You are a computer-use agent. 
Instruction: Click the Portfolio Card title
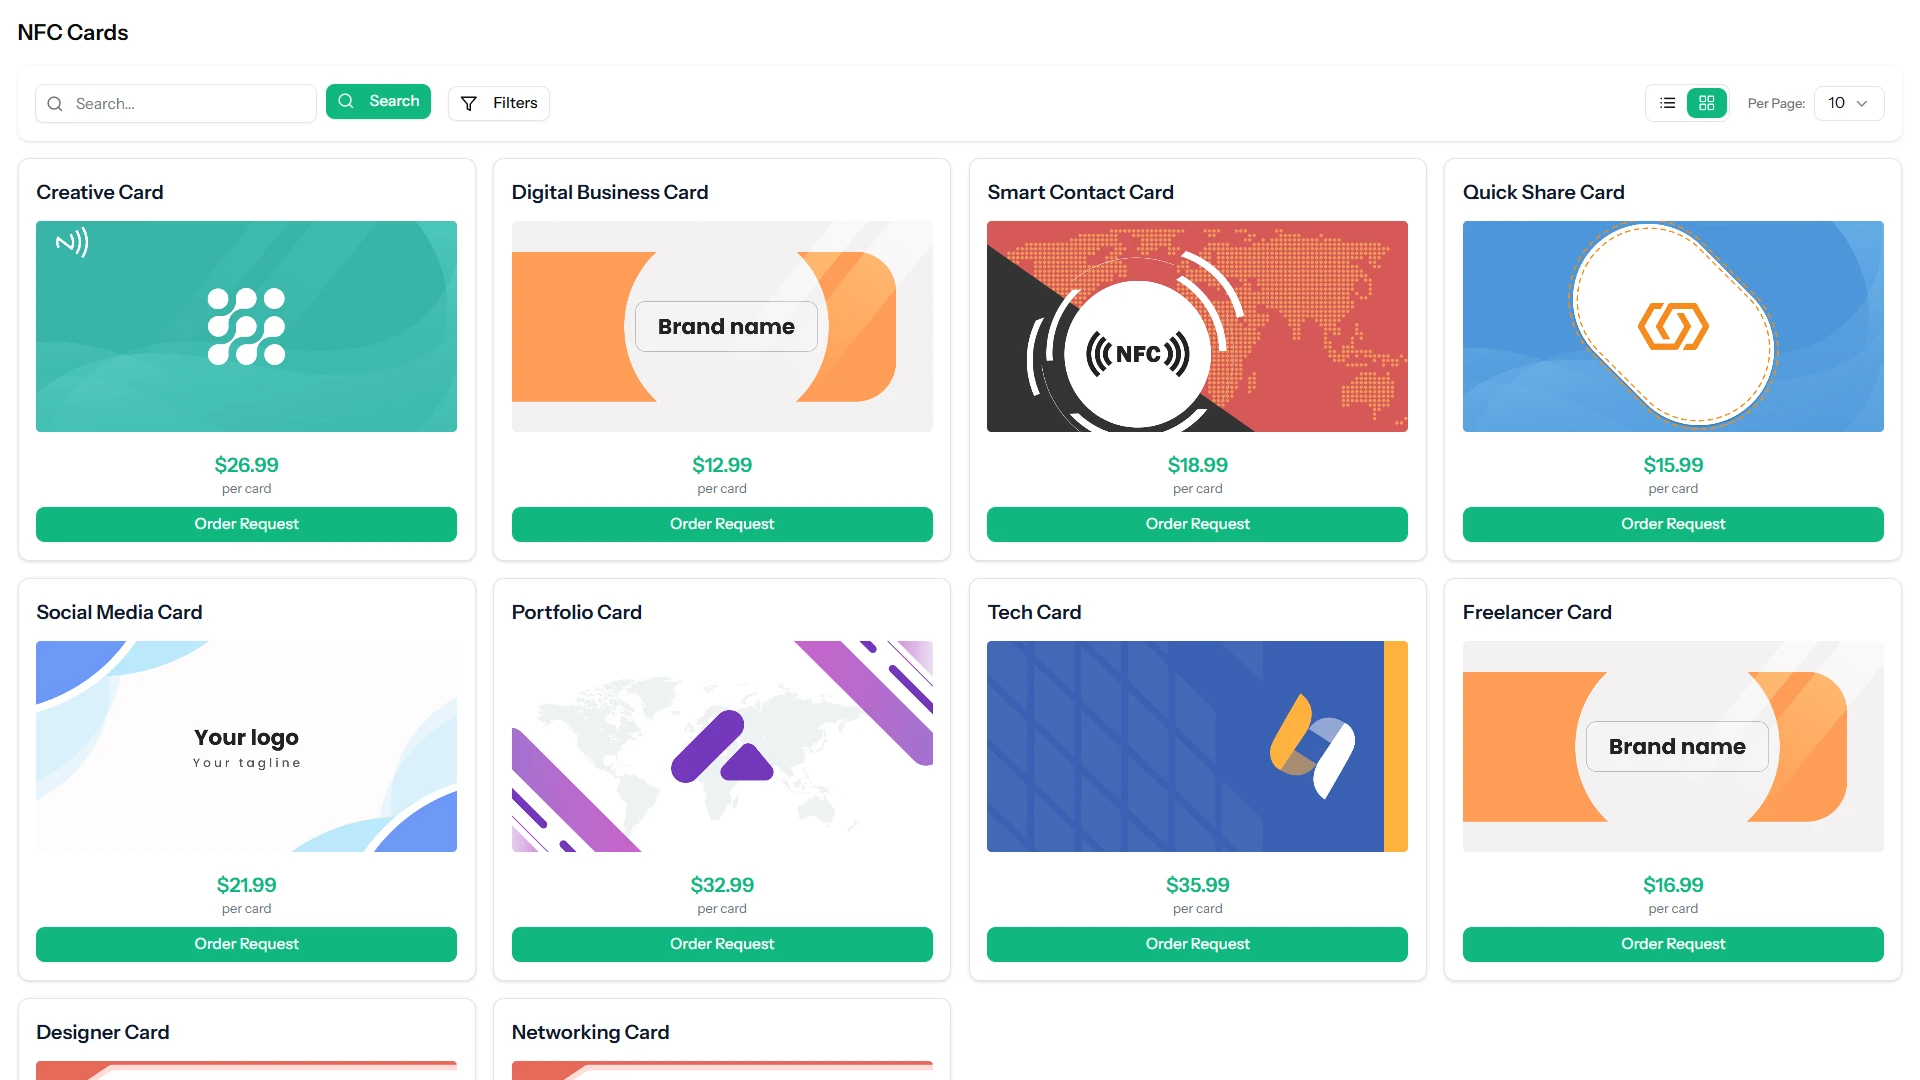577,612
